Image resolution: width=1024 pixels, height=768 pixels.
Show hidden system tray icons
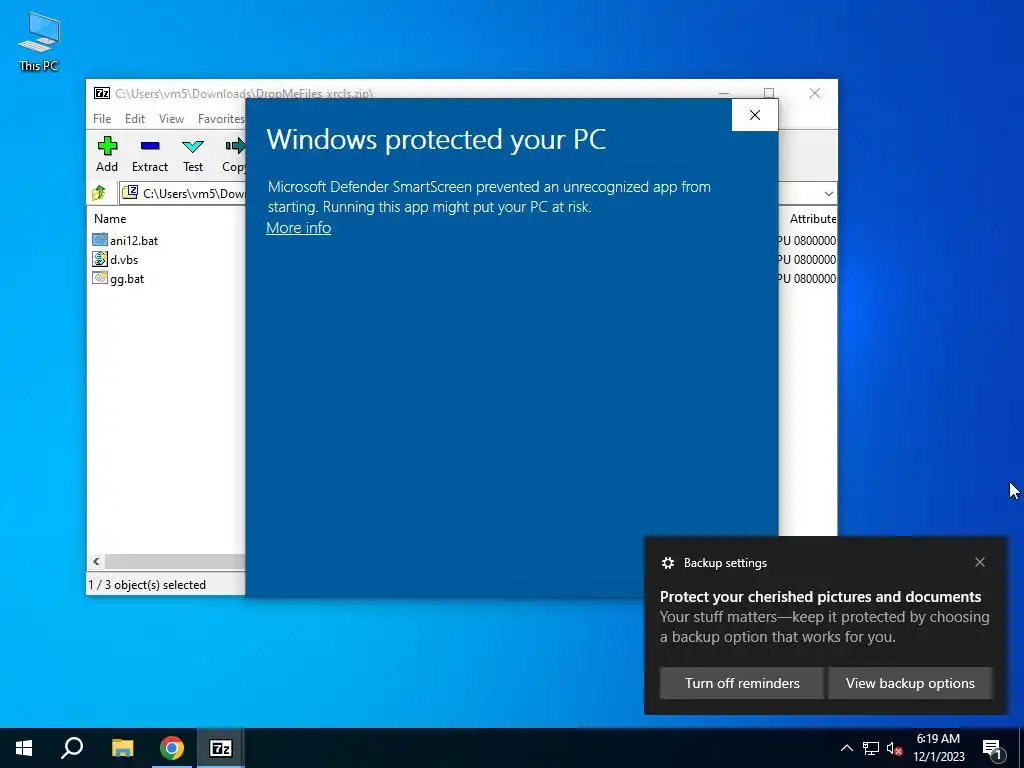click(x=846, y=748)
